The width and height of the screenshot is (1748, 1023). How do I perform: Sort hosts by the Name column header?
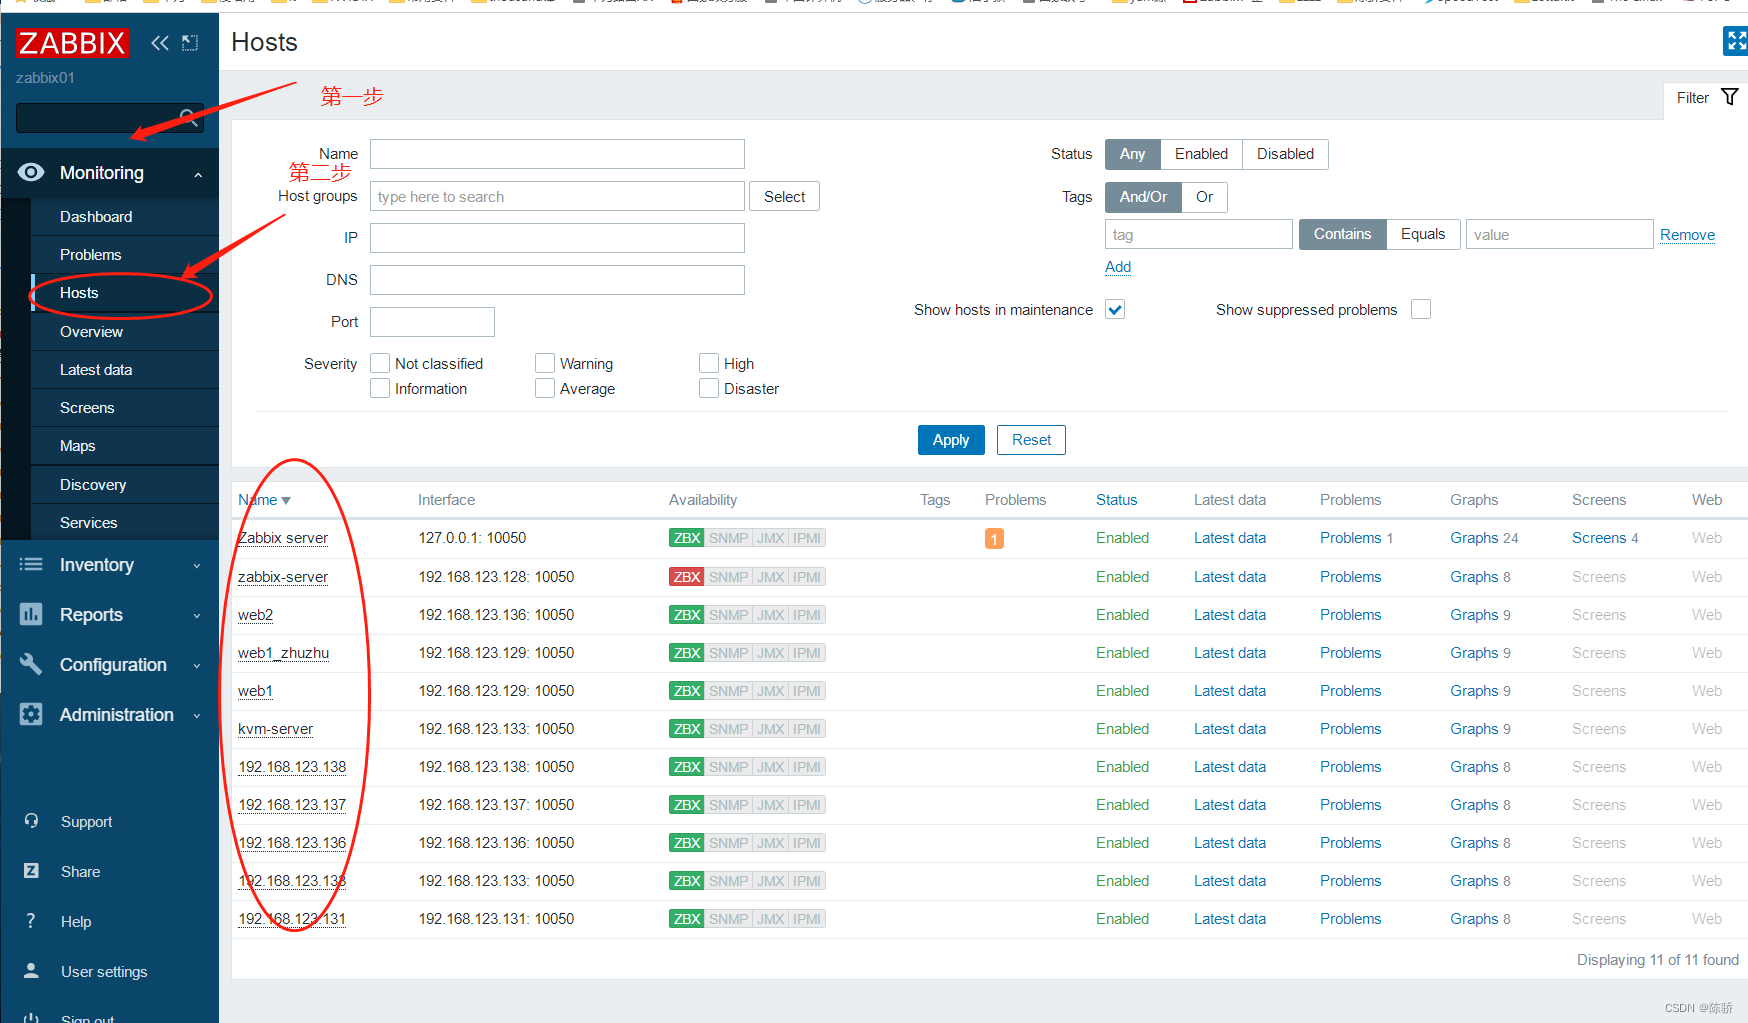264,500
